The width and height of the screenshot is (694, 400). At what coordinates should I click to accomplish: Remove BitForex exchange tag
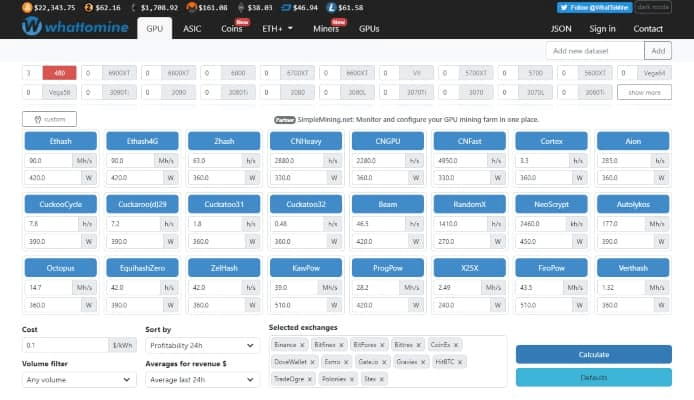pos(382,345)
